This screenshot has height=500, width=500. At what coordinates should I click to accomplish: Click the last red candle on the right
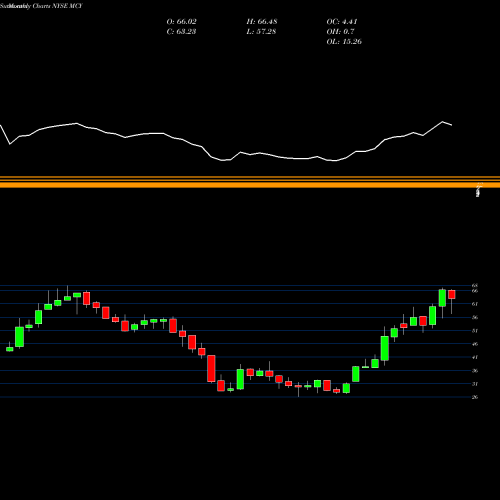tap(452, 294)
